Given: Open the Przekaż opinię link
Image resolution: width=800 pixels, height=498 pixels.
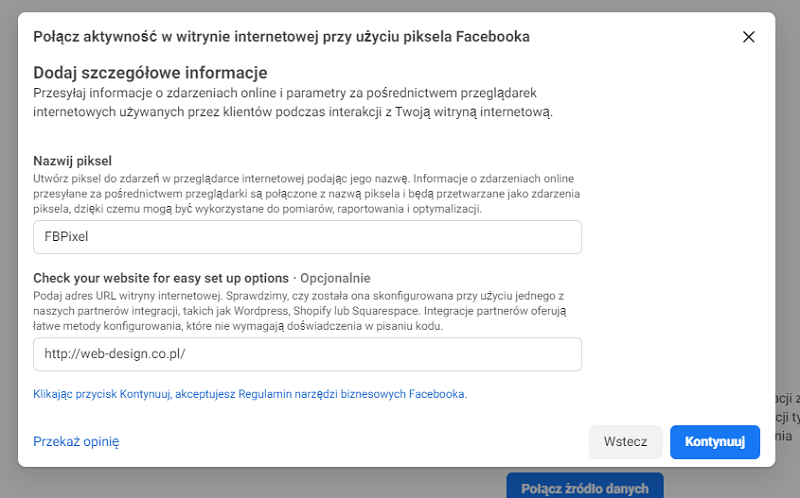Looking at the screenshot, I should tap(76, 441).
